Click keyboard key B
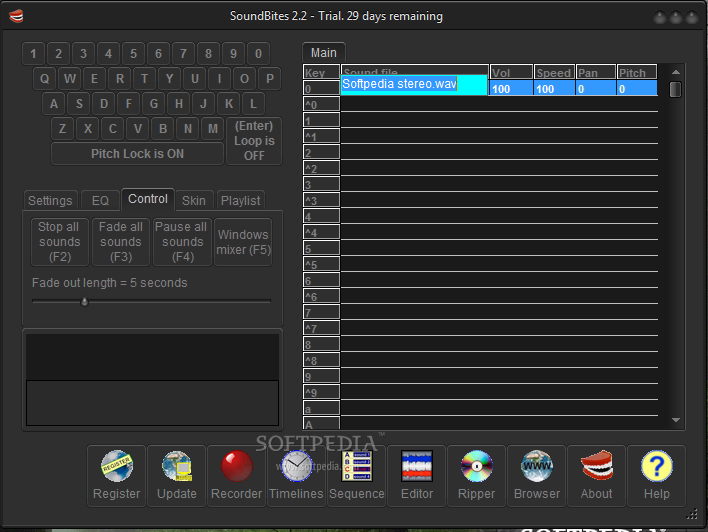This screenshot has height=532, width=708. [x=163, y=129]
